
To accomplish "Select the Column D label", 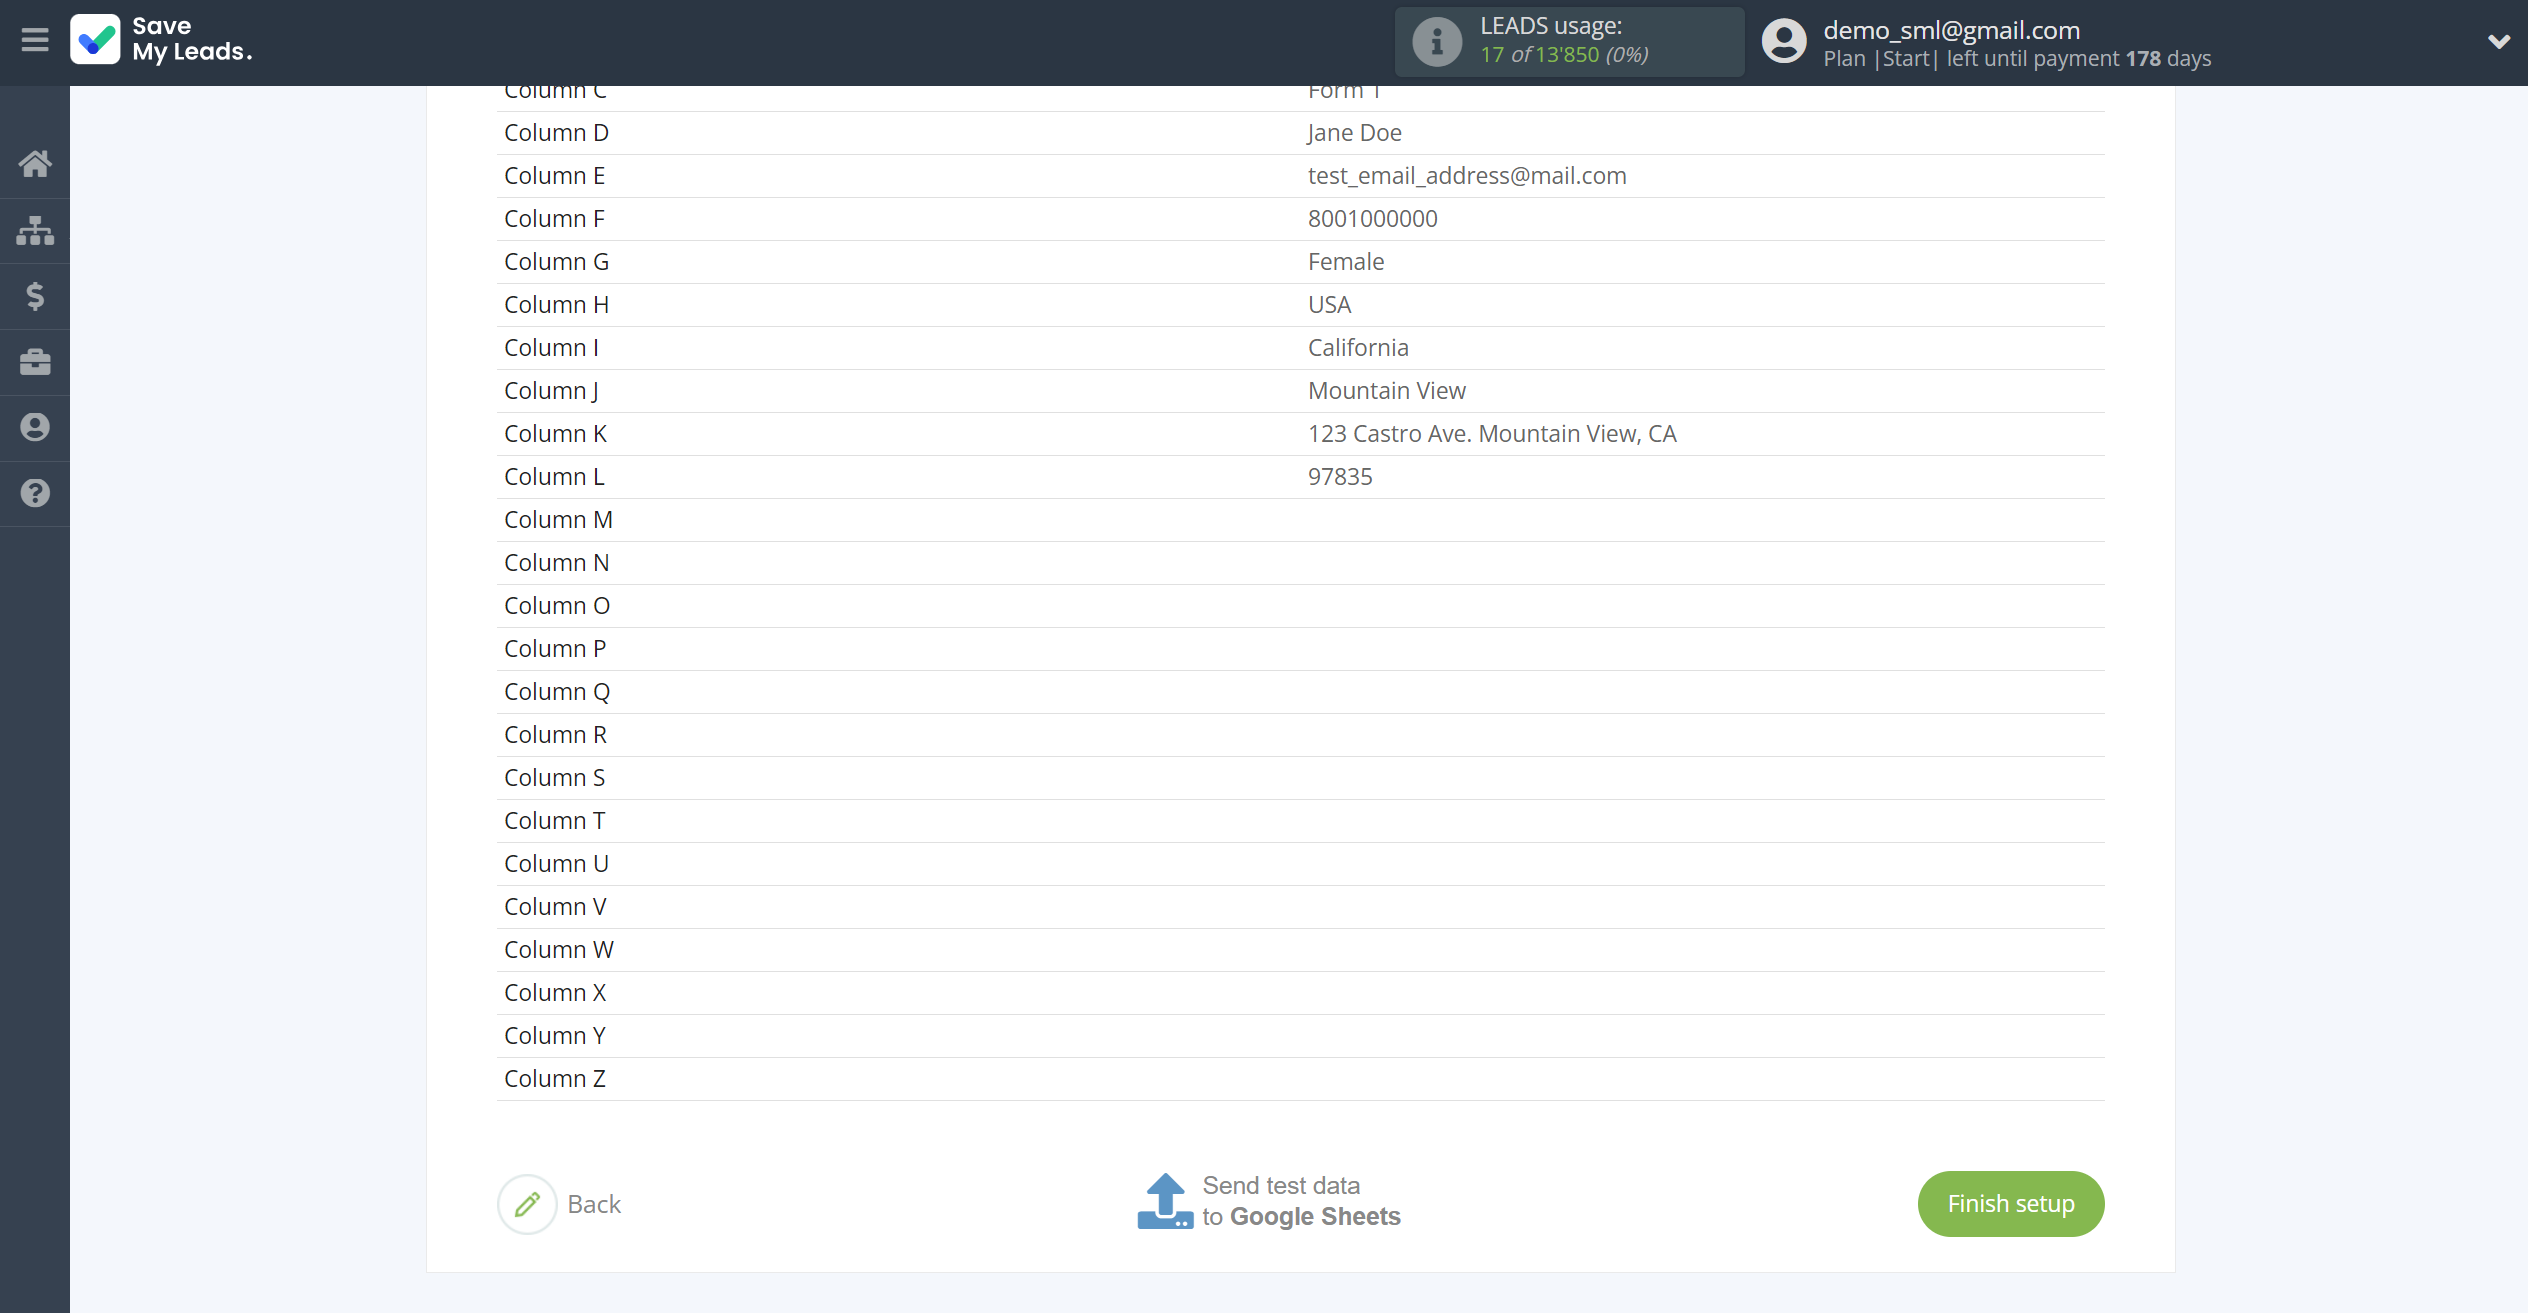I will 556,133.
